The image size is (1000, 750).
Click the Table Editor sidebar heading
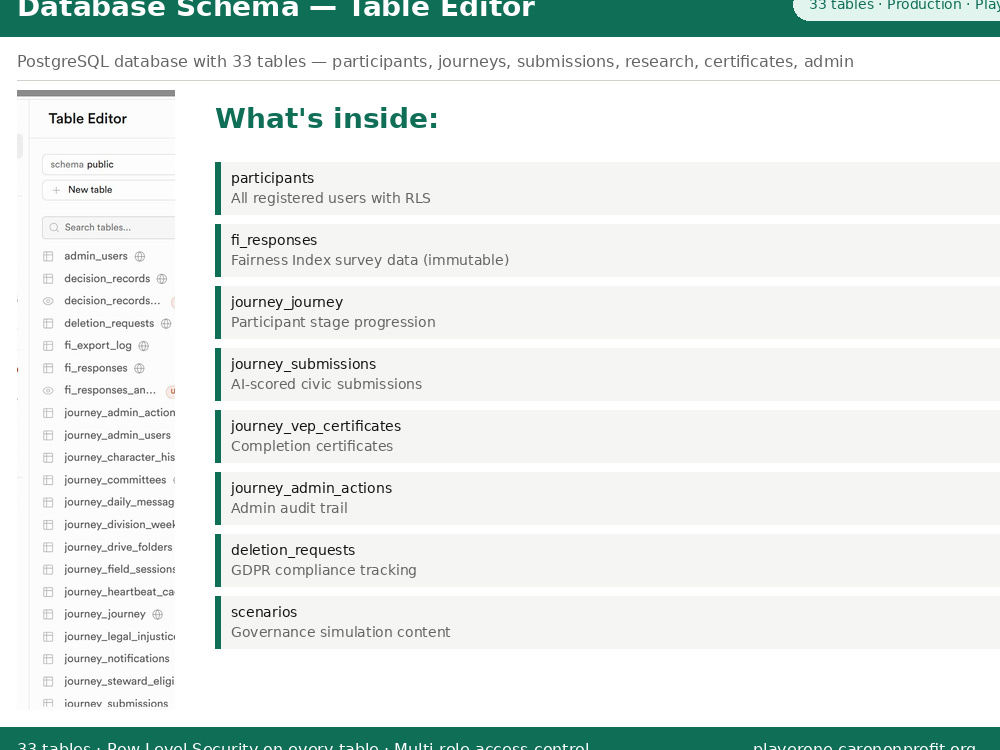click(x=88, y=119)
